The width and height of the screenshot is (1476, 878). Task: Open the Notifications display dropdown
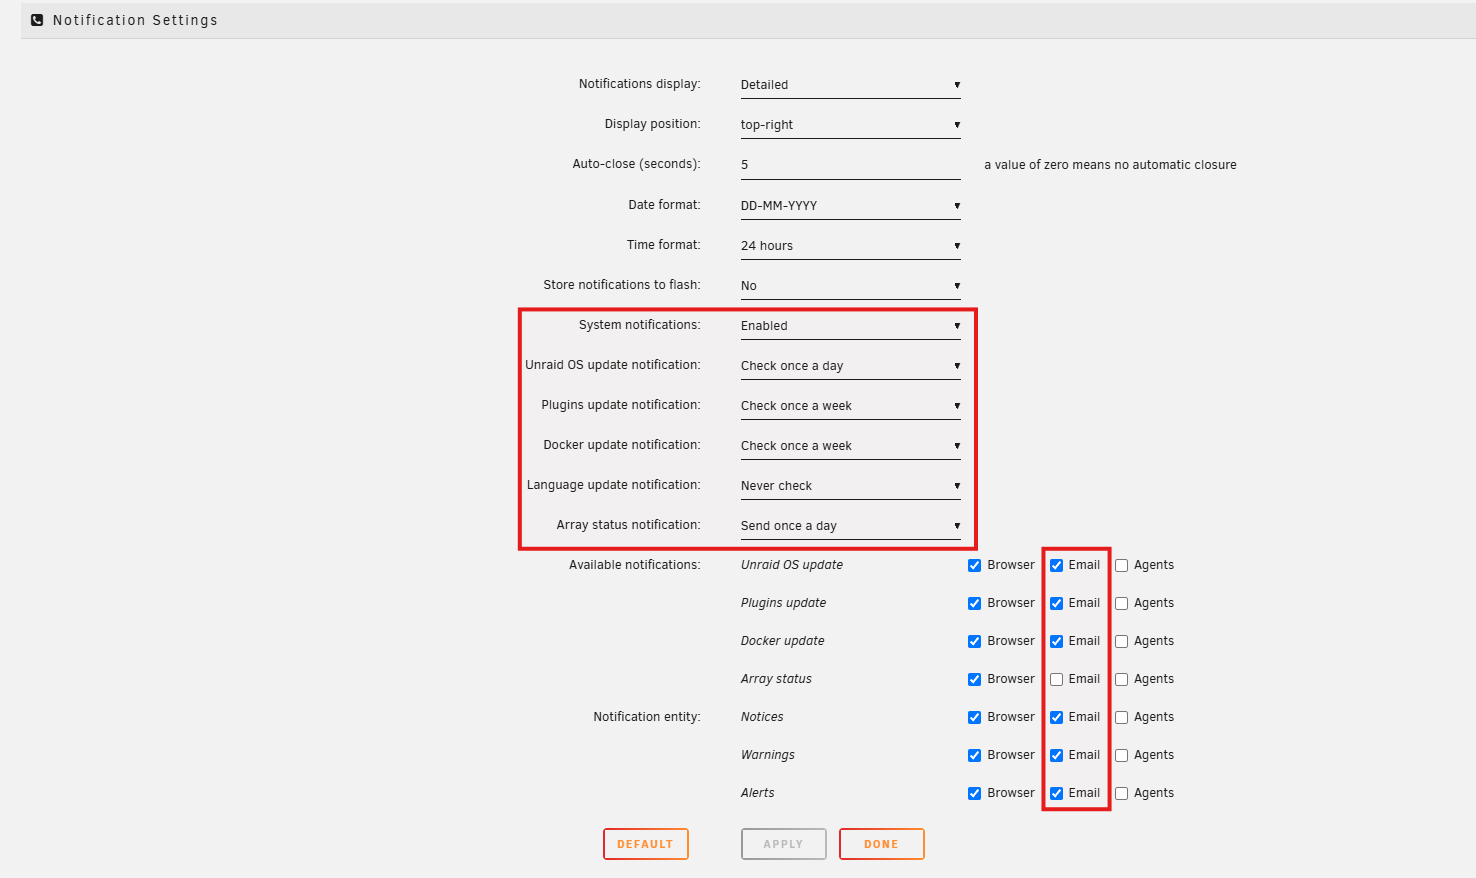[x=850, y=85]
